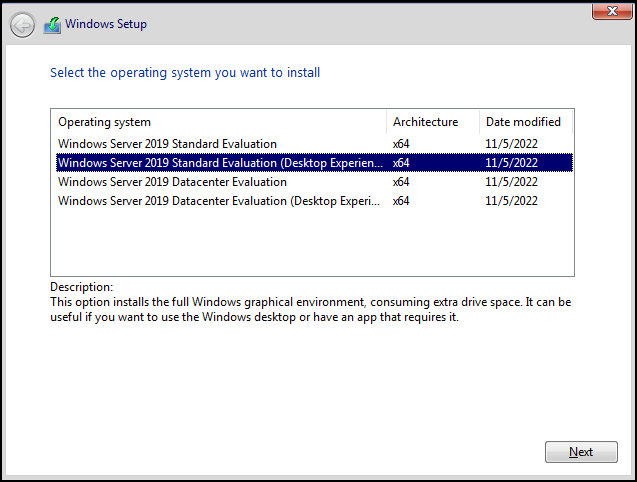Select Standard Evaluation (Desktop Experience) row
The height and width of the screenshot is (482, 637).
pyautogui.click(x=314, y=163)
